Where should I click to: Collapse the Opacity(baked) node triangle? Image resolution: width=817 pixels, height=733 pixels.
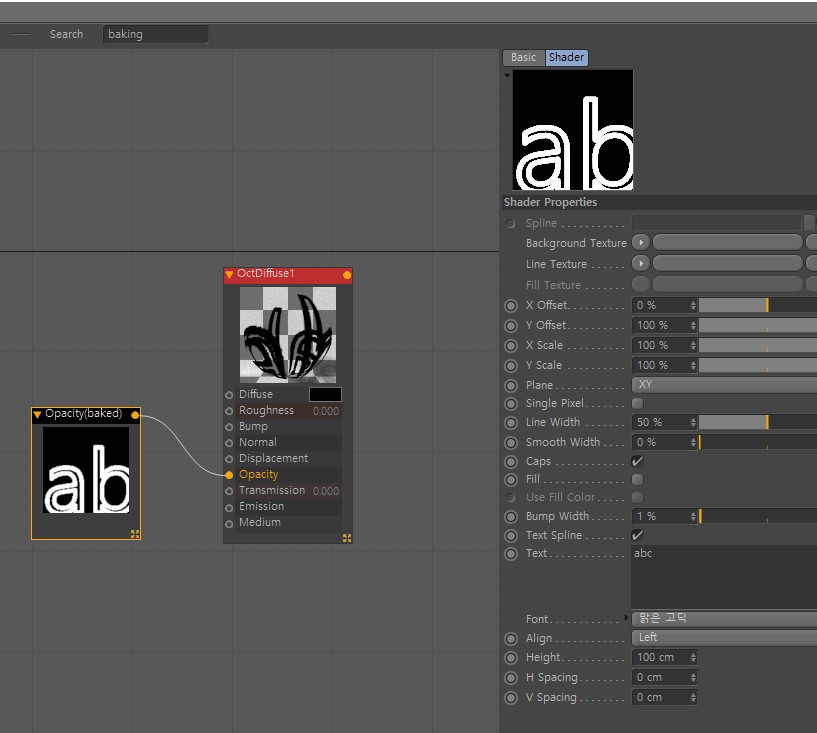[x=37, y=415]
